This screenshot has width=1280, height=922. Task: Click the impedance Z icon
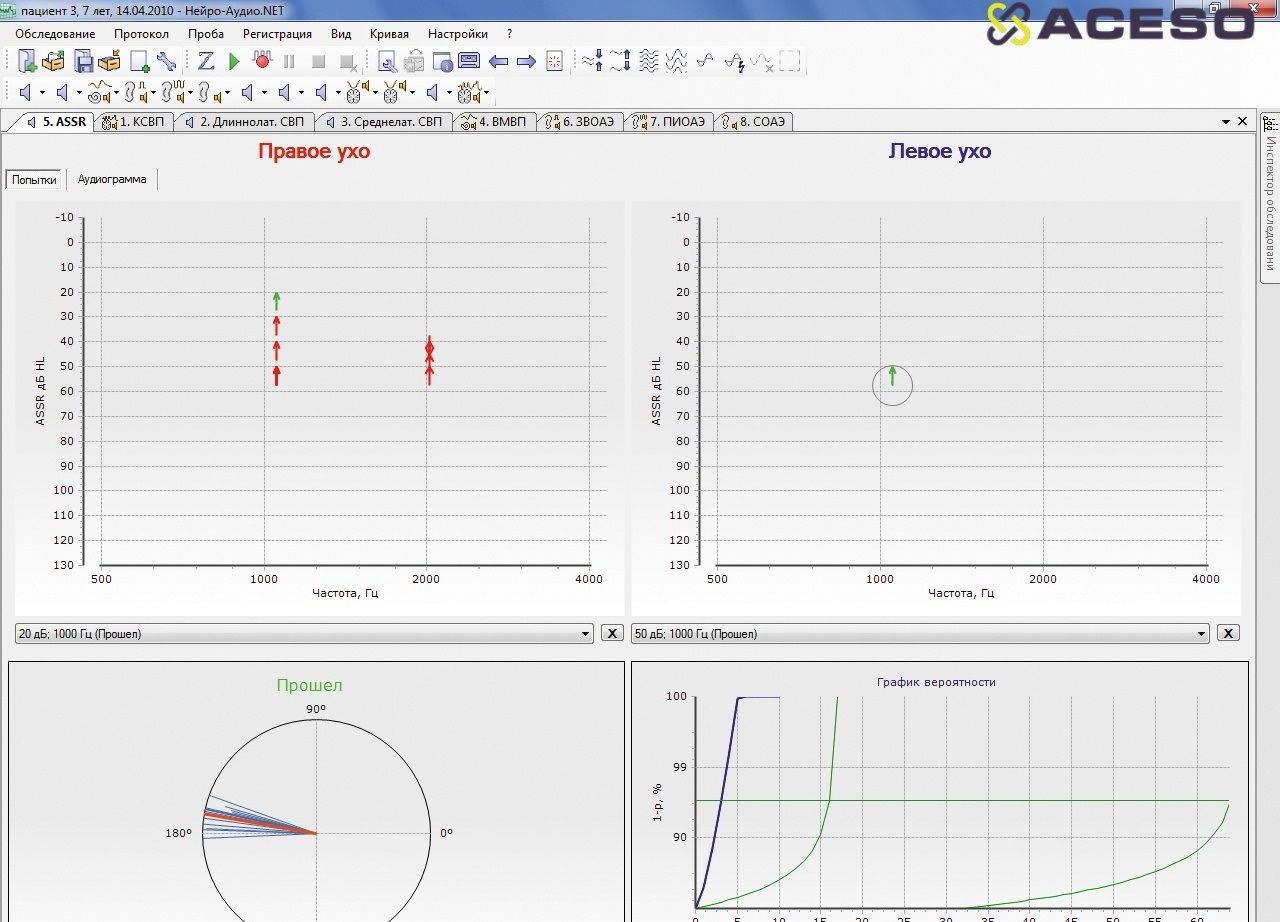206,62
